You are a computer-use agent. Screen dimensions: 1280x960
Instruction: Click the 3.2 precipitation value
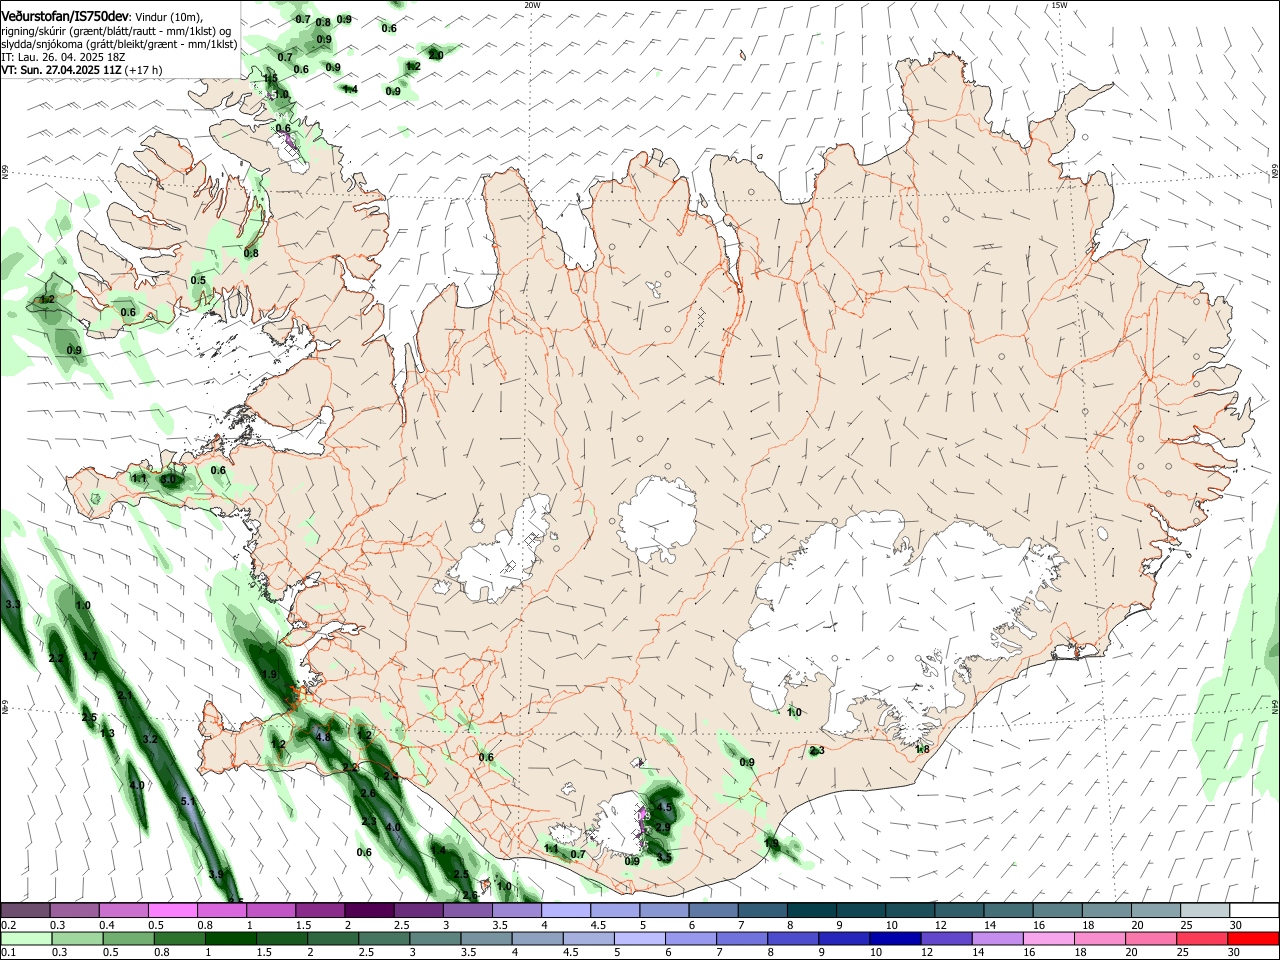tap(150, 739)
